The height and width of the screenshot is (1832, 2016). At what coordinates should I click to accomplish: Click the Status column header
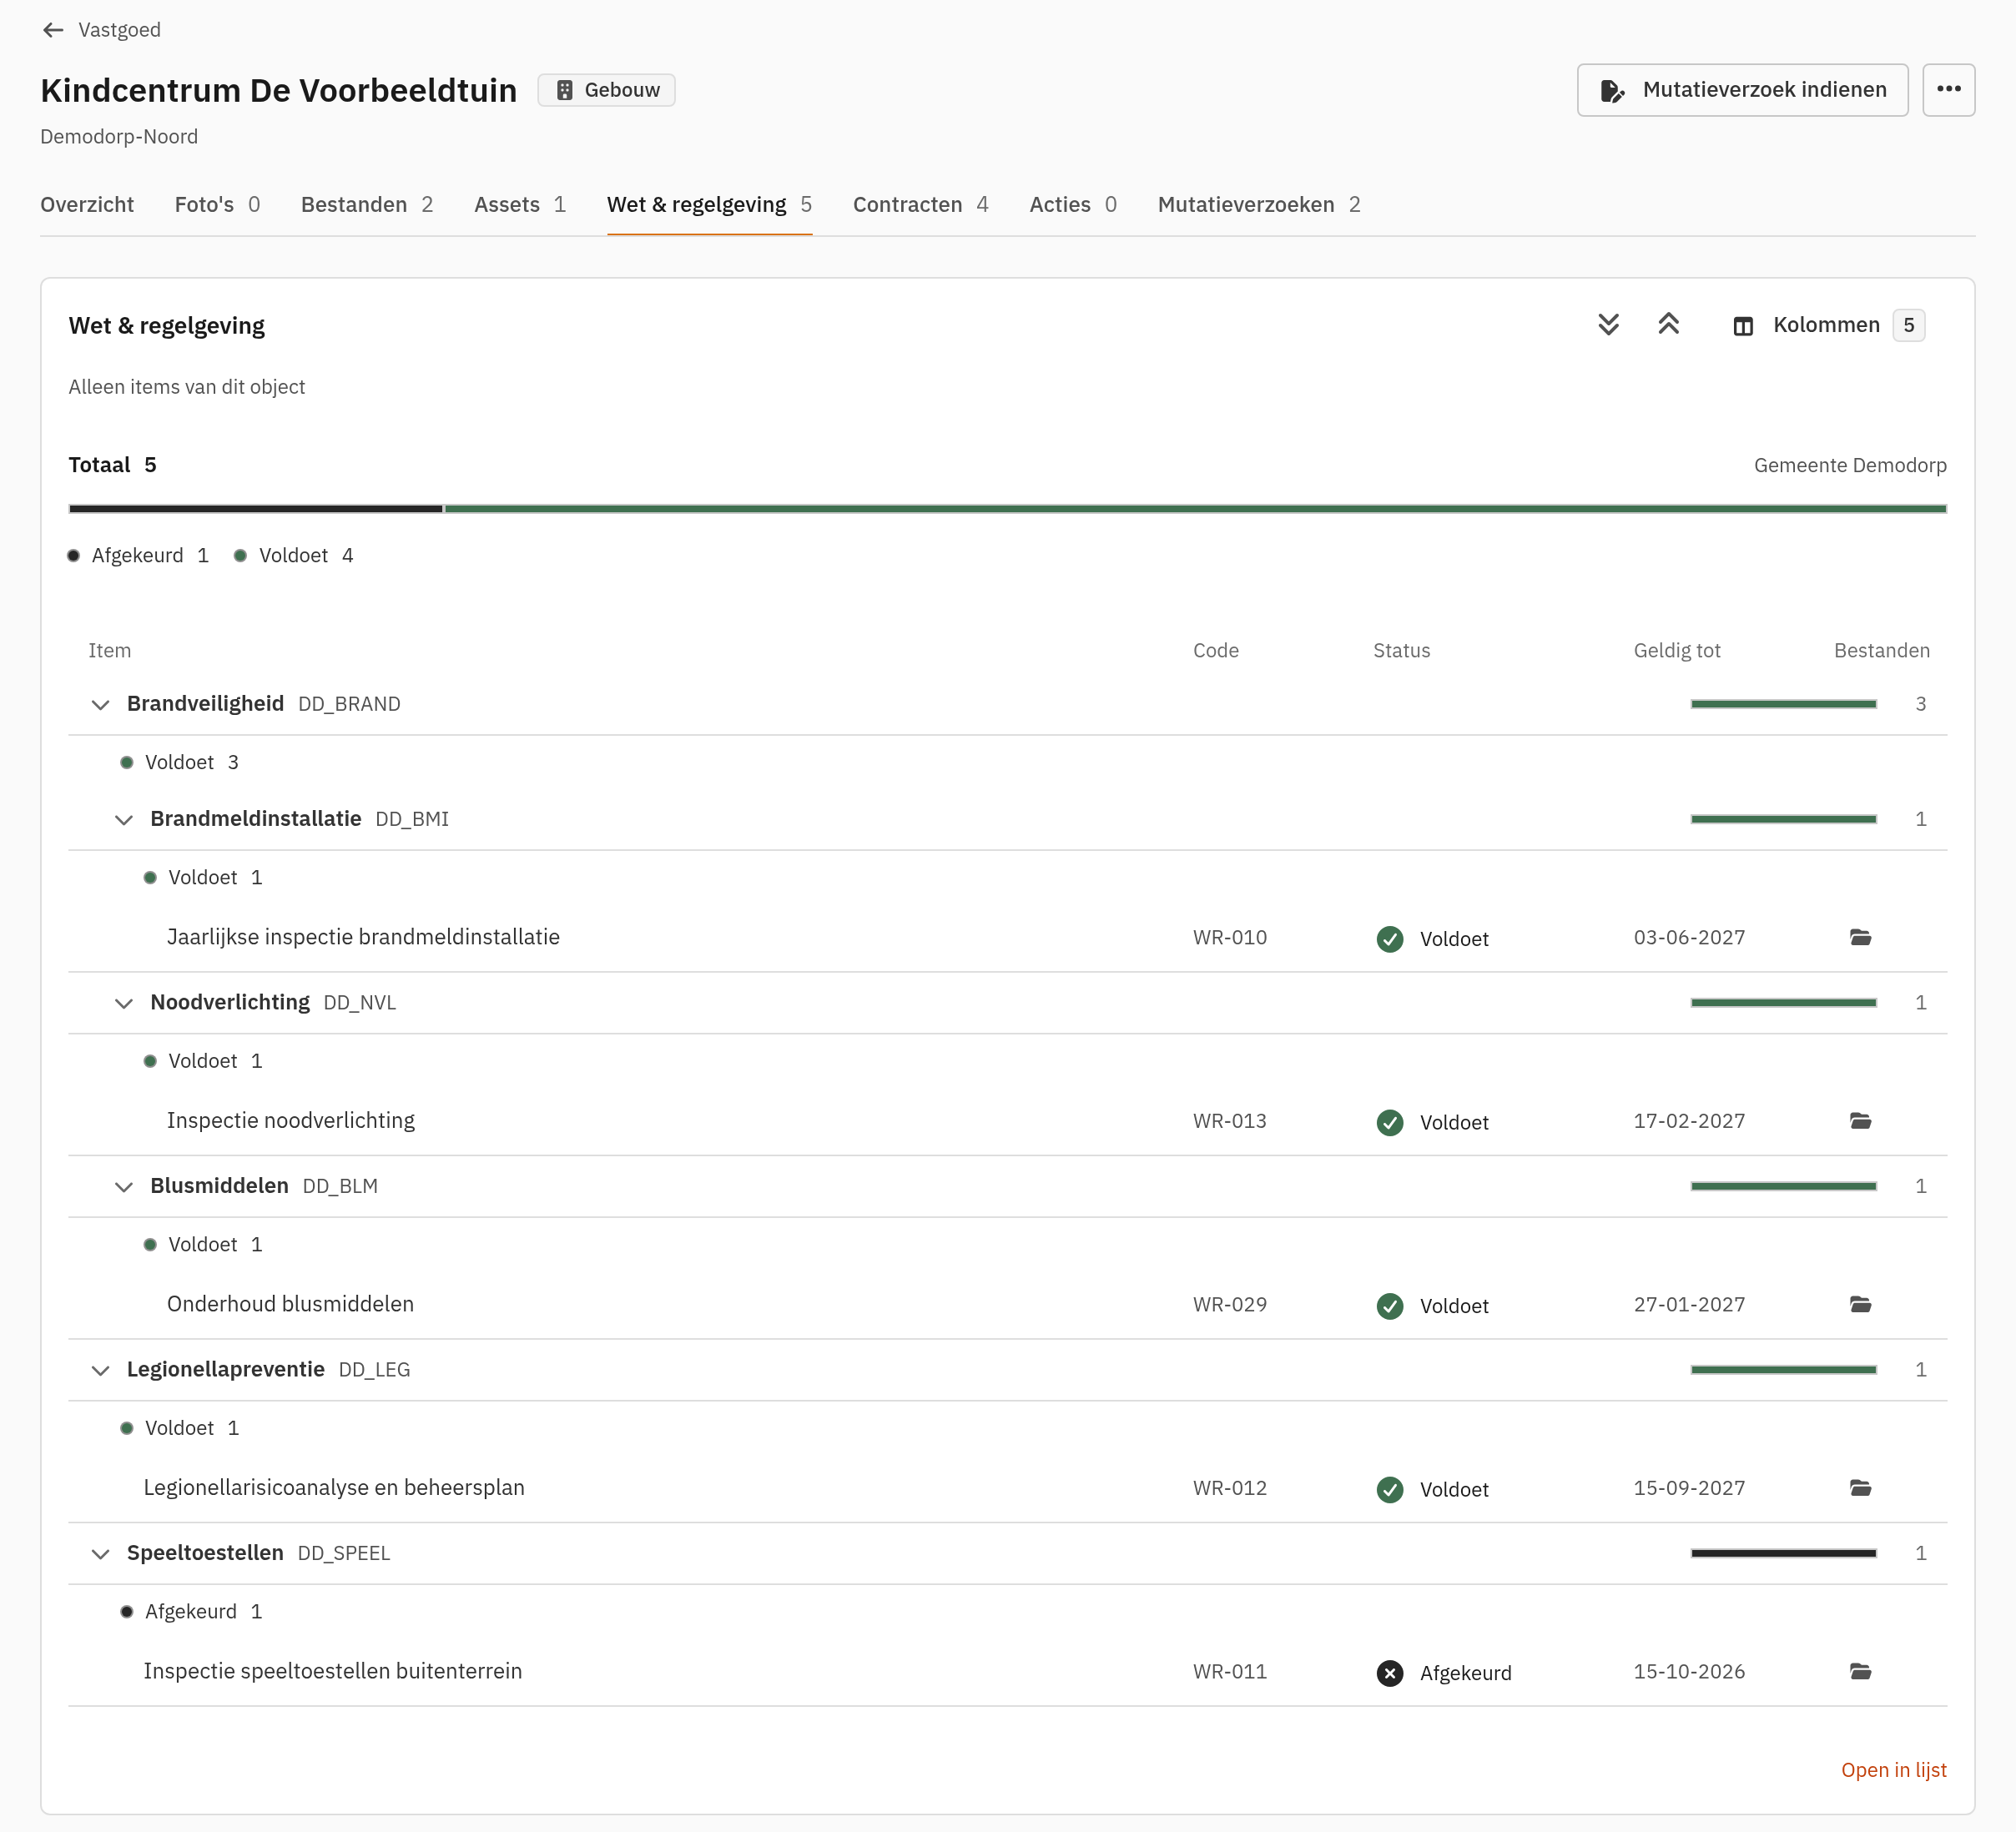(1401, 651)
